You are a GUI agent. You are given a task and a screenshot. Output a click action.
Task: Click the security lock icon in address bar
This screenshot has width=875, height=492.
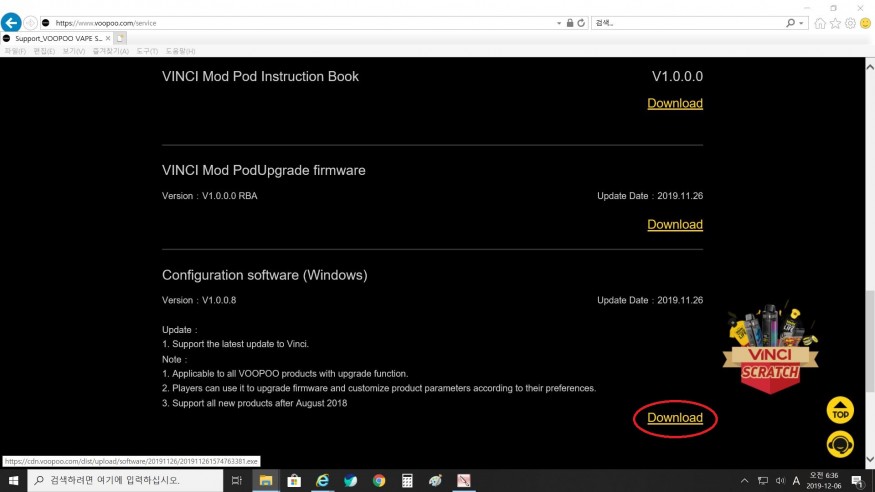pos(570,23)
